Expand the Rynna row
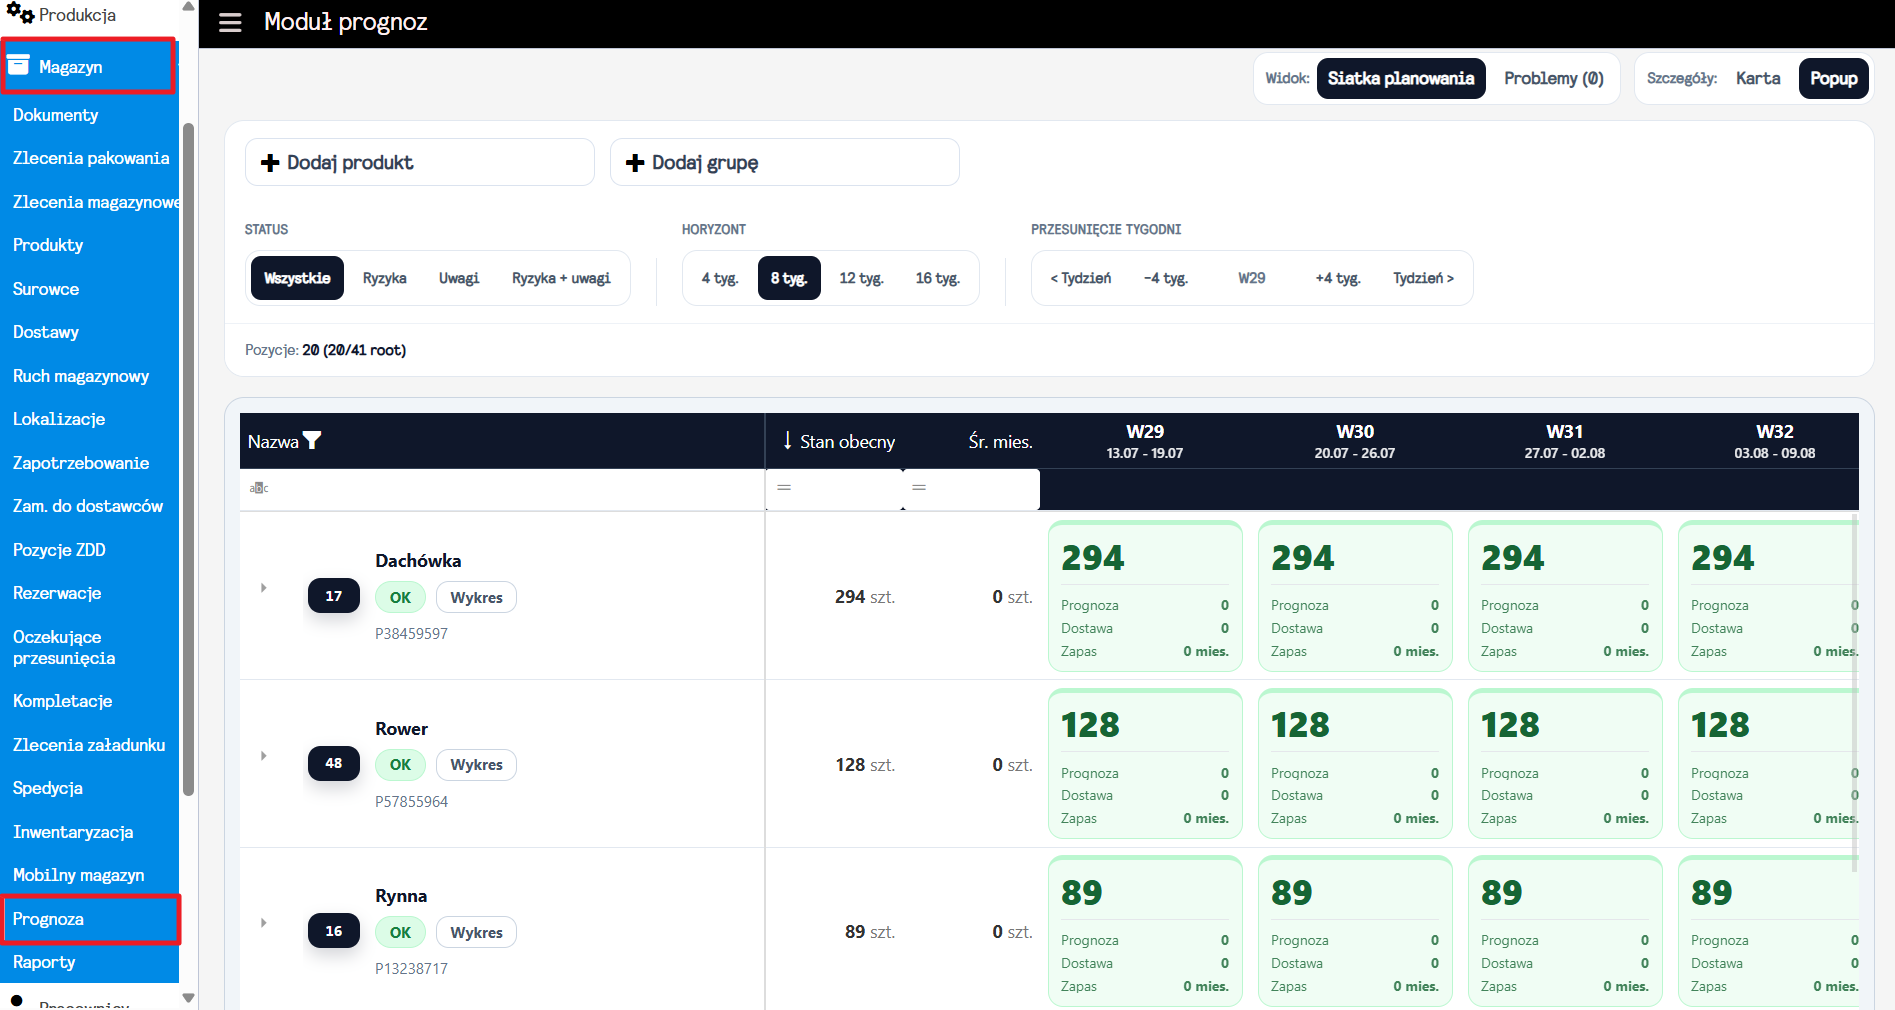The height and width of the screenshot is (1010, 1895). tap(264, 923)
